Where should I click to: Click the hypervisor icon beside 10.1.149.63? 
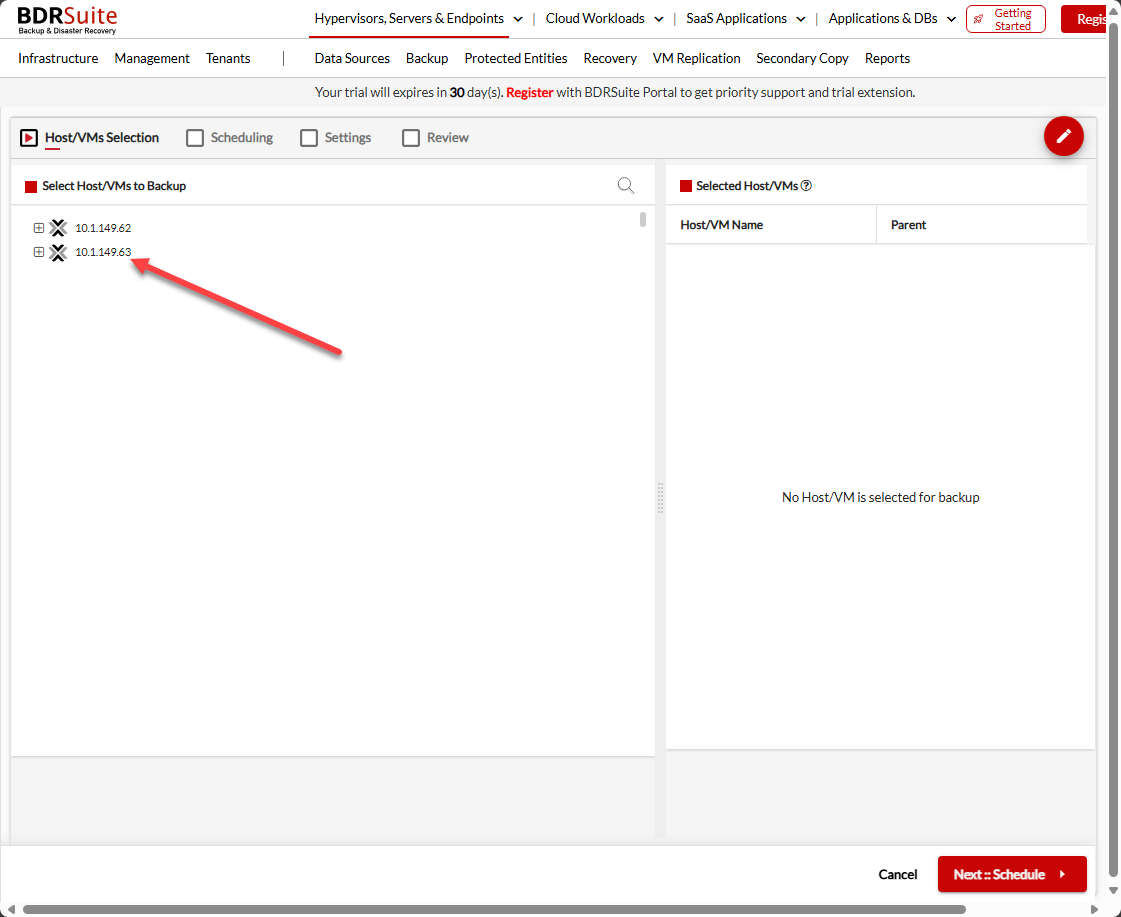(57, 252)
